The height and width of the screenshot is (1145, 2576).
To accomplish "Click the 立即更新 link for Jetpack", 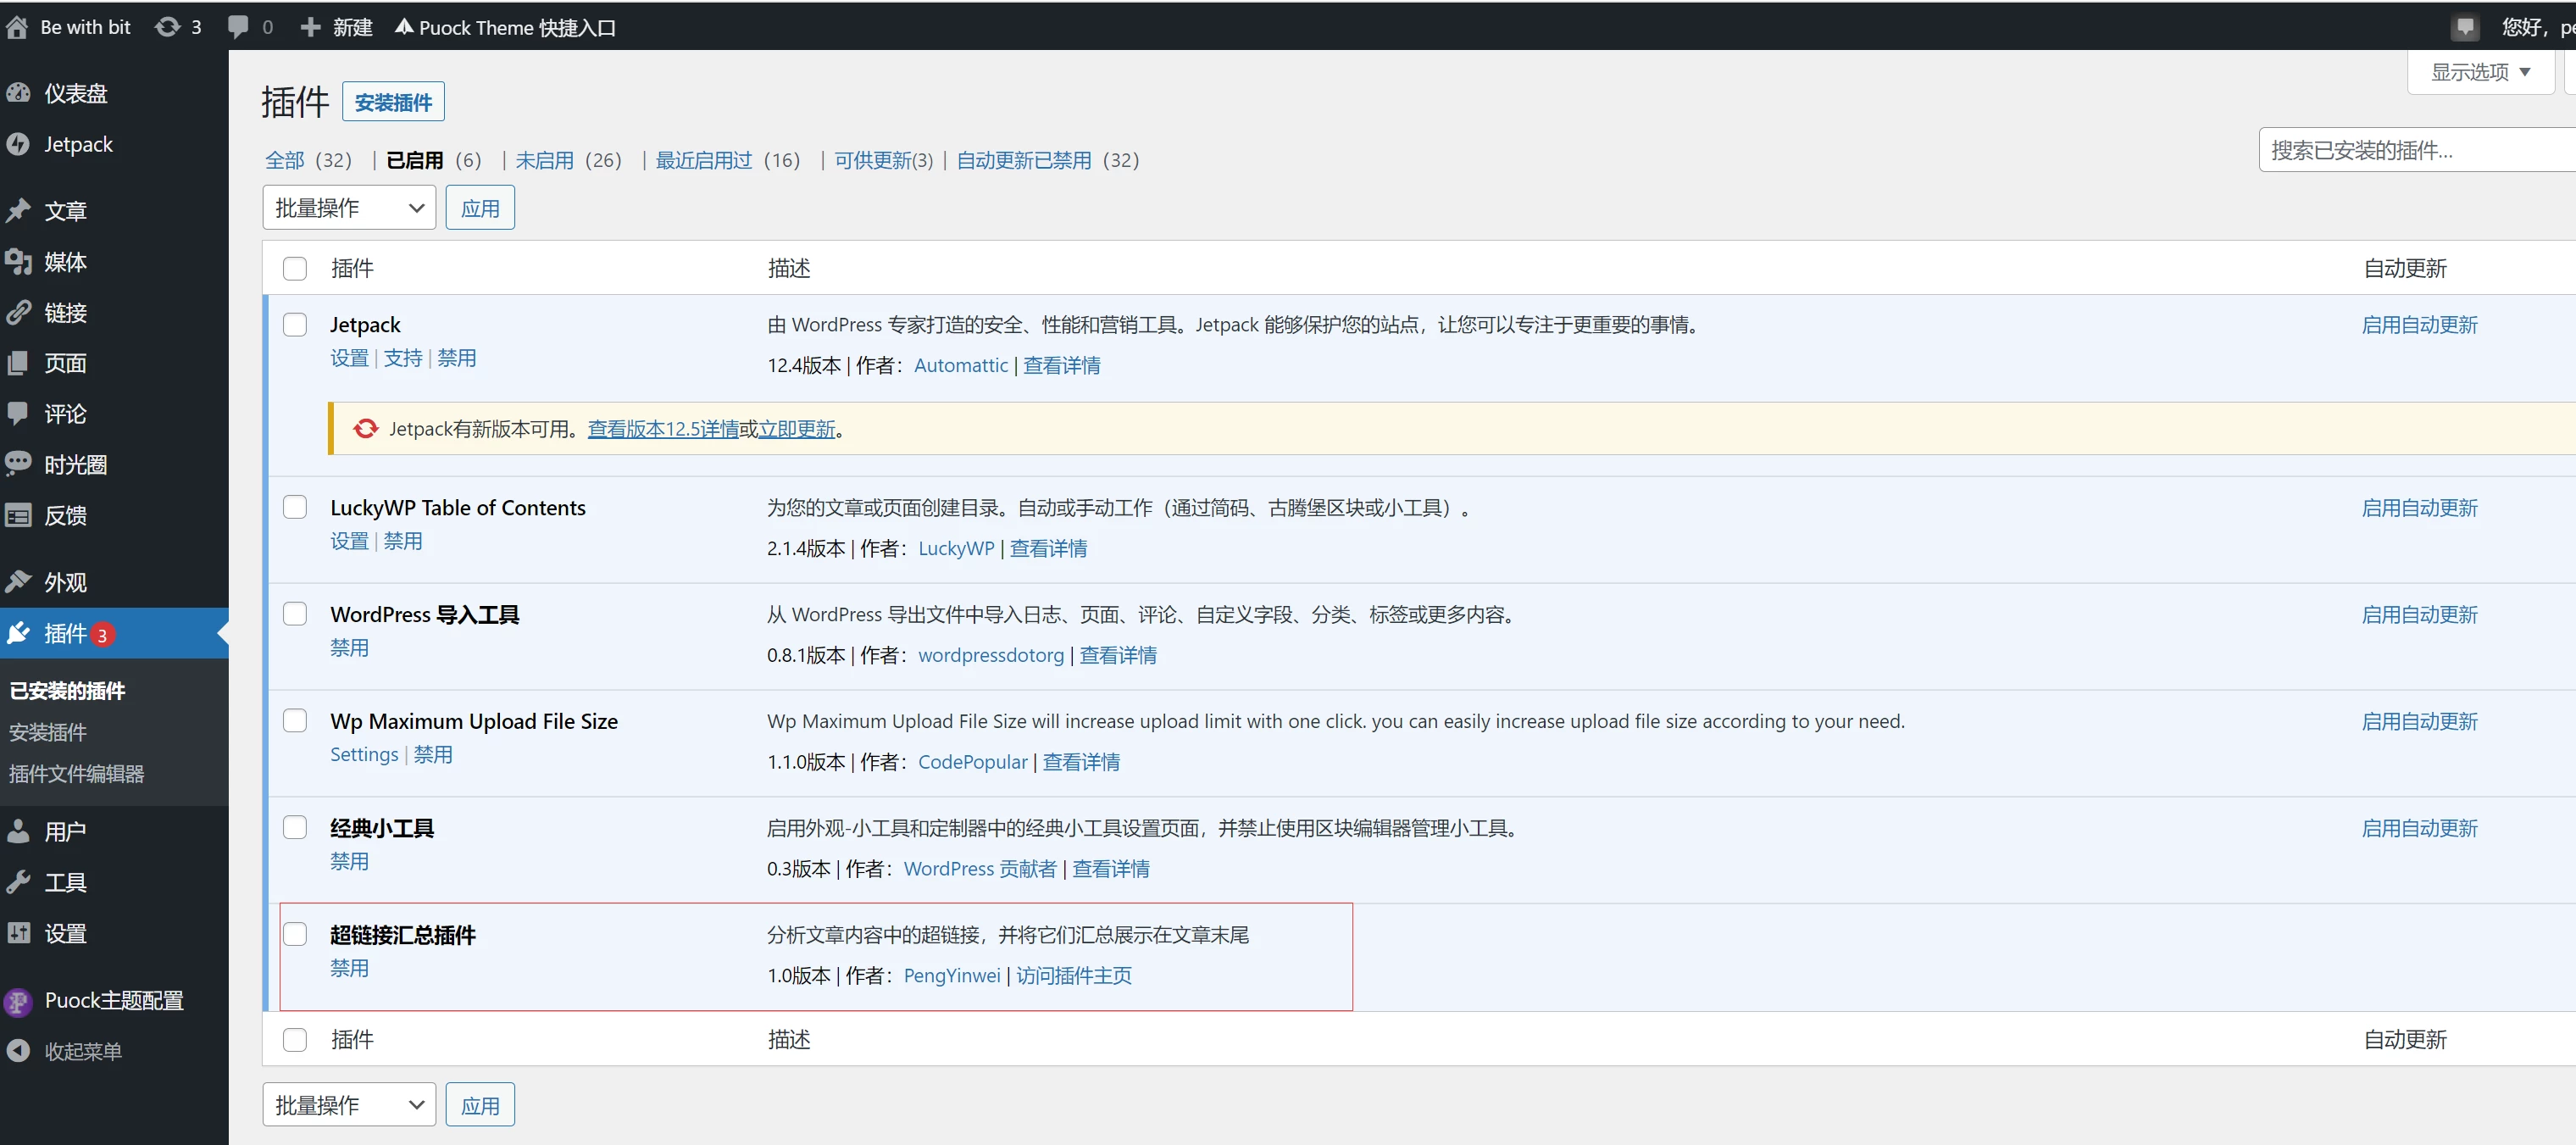I will [x=797, y=429].
